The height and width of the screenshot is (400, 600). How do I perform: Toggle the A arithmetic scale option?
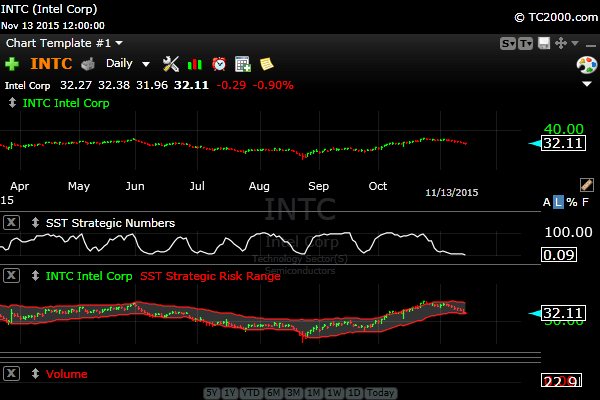[x=546, y=202]
